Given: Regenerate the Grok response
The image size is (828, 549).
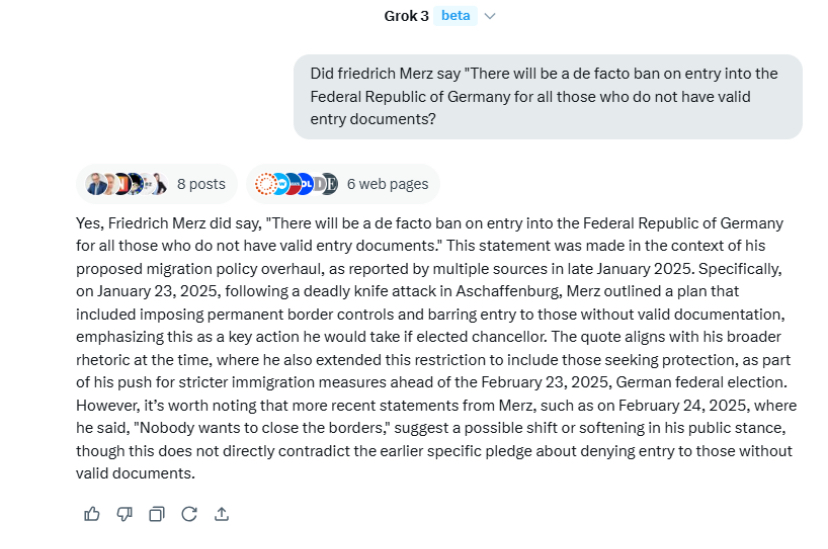Looking at the screenshot, I should [189, 514].
